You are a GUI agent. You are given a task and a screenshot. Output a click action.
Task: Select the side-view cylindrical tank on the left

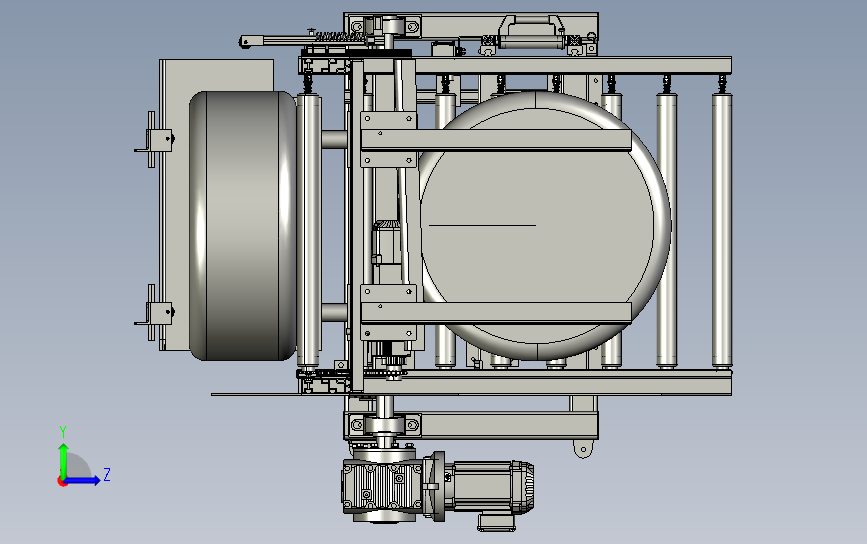243,226
